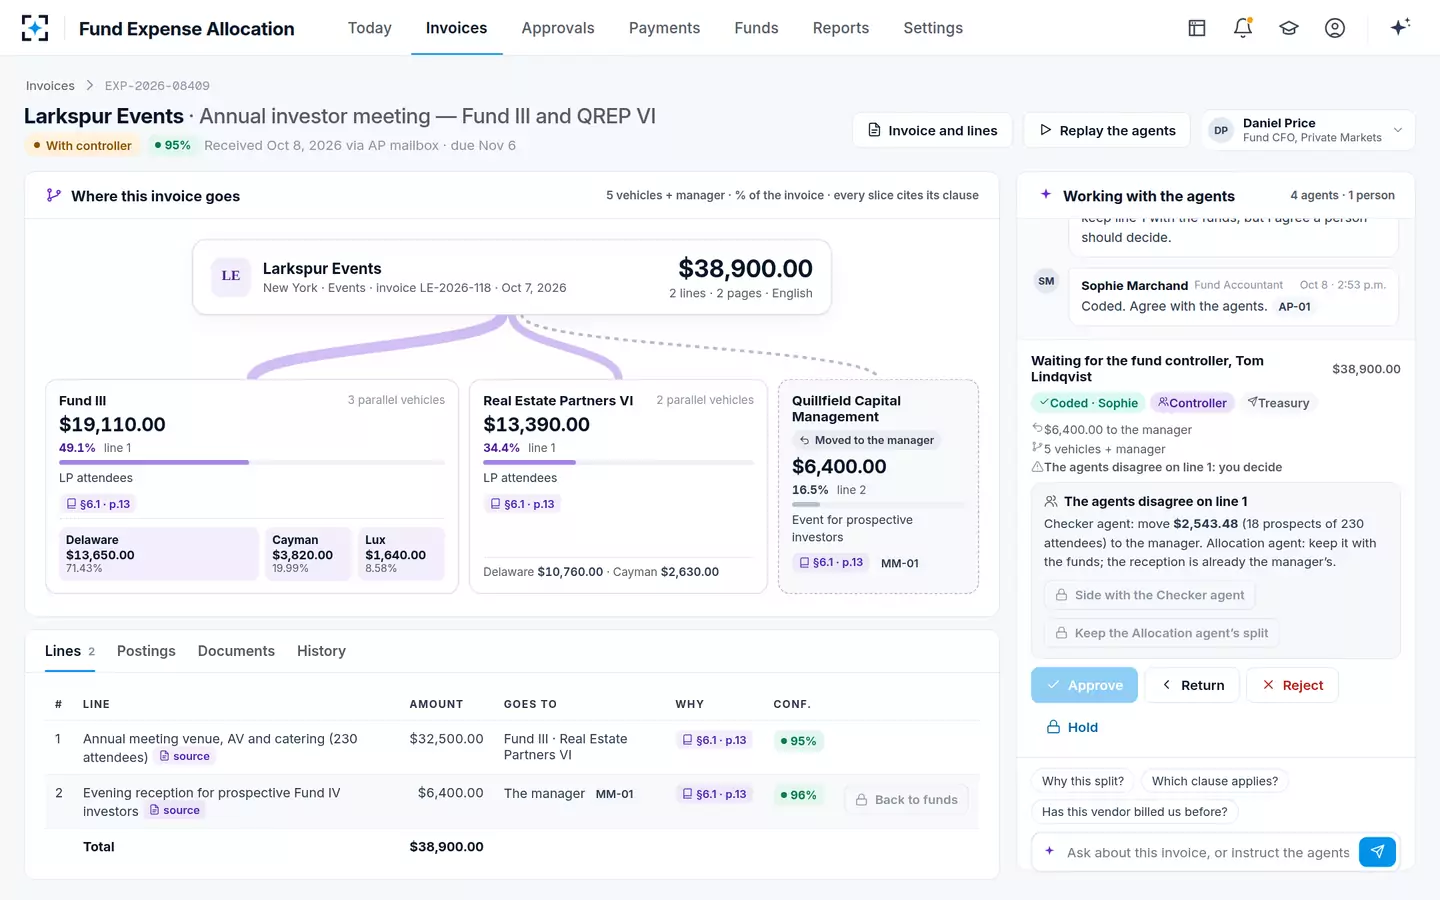This screenshot has width=1440, height=900.
Task: Click the graduation cap learning icon
Action: 1289,28
